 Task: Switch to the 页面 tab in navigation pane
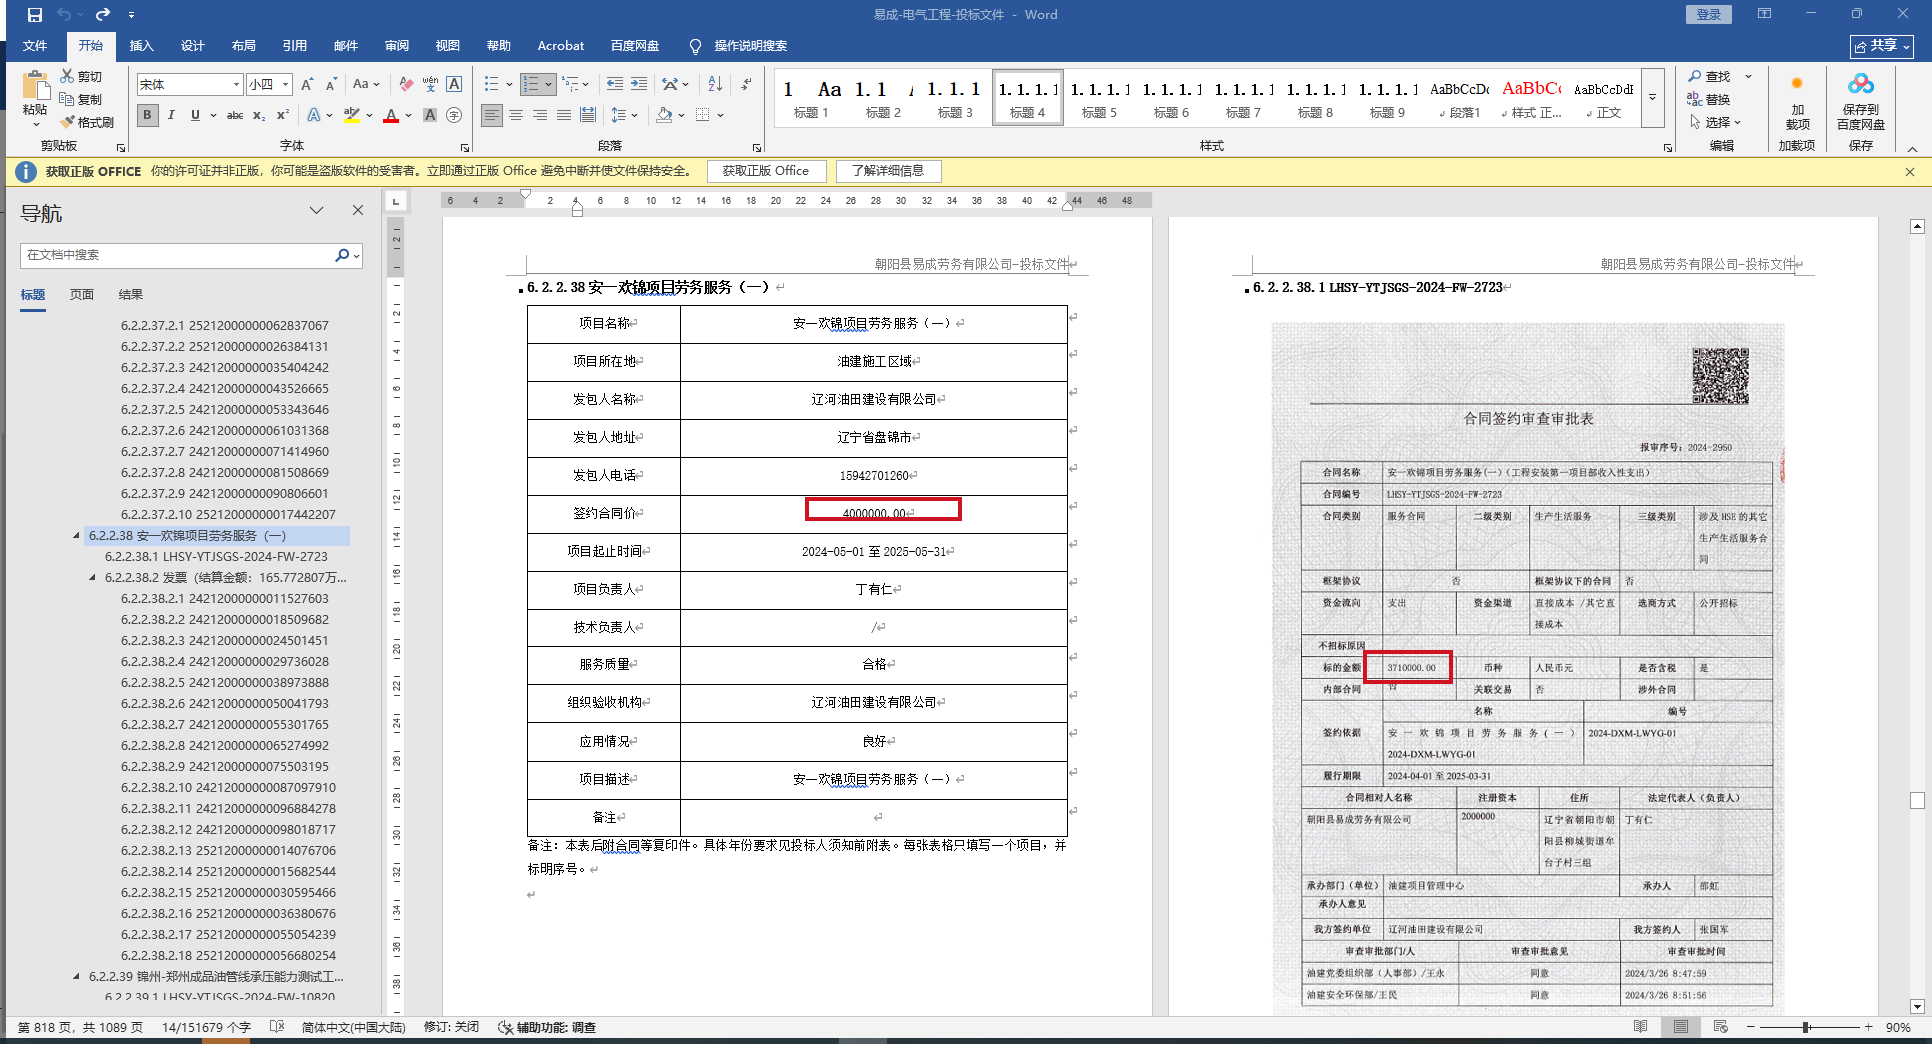click(82, 295)
